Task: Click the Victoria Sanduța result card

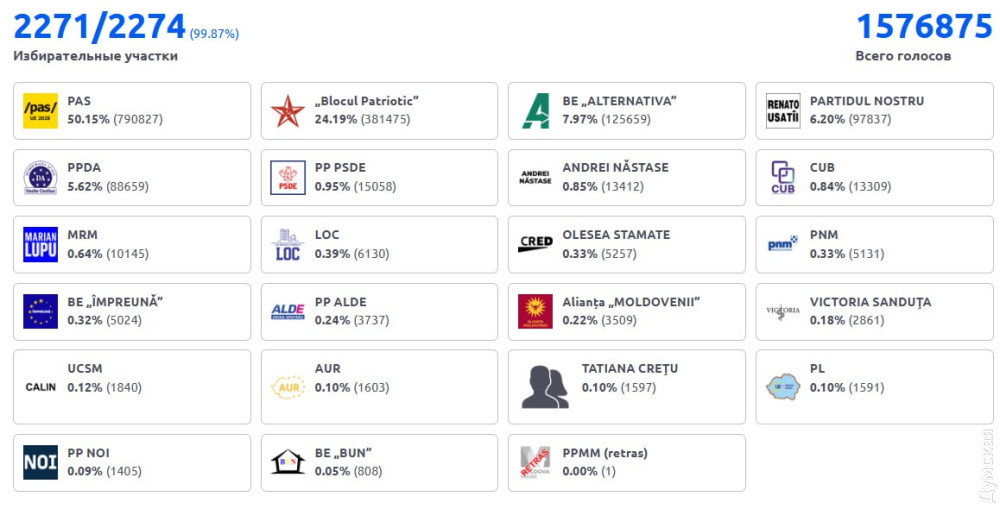Action: point(874,312)
